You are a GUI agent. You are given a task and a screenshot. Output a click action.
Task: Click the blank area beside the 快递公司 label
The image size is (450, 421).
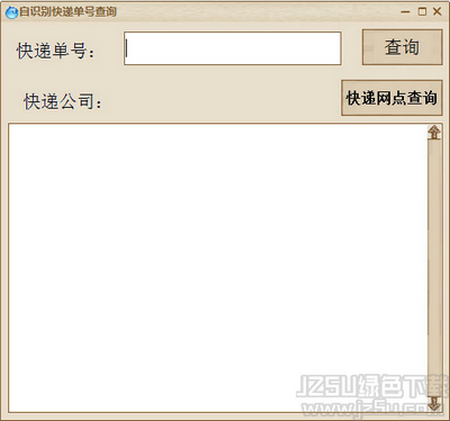(x=220, y=101)
